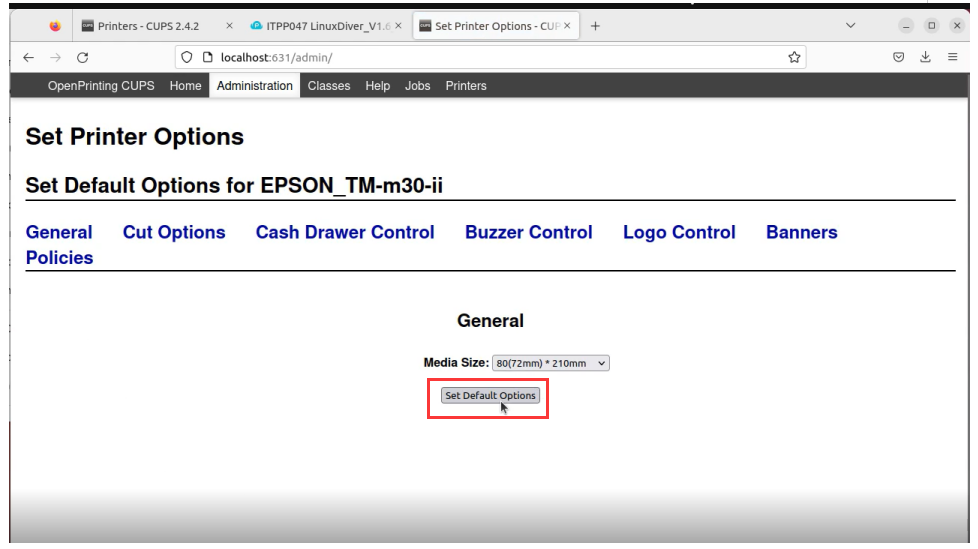Select the Set Printer Options tab
The image size is (978, 549).
(496, 26)
